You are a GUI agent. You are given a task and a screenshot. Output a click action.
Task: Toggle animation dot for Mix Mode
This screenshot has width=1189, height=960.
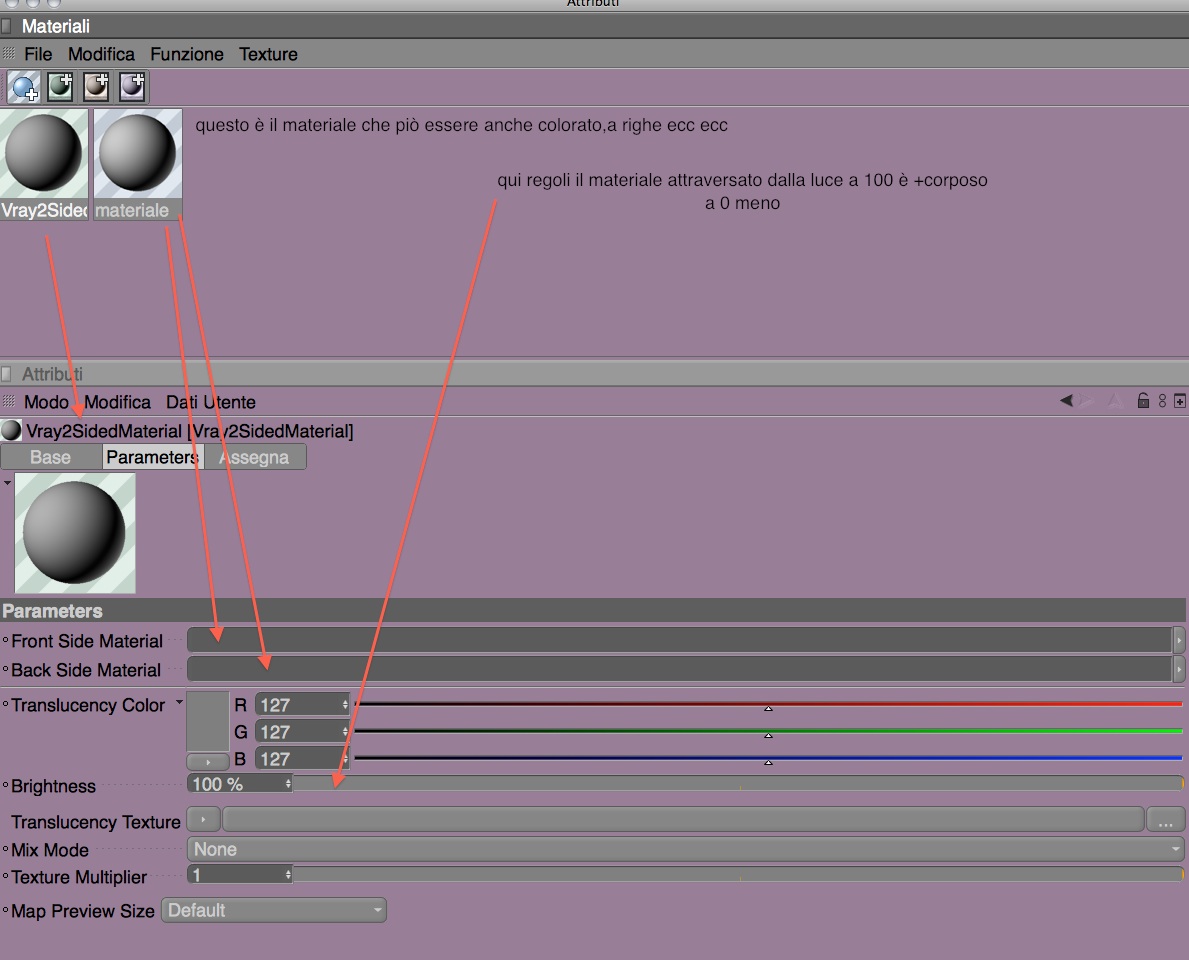tap(5, 849)
